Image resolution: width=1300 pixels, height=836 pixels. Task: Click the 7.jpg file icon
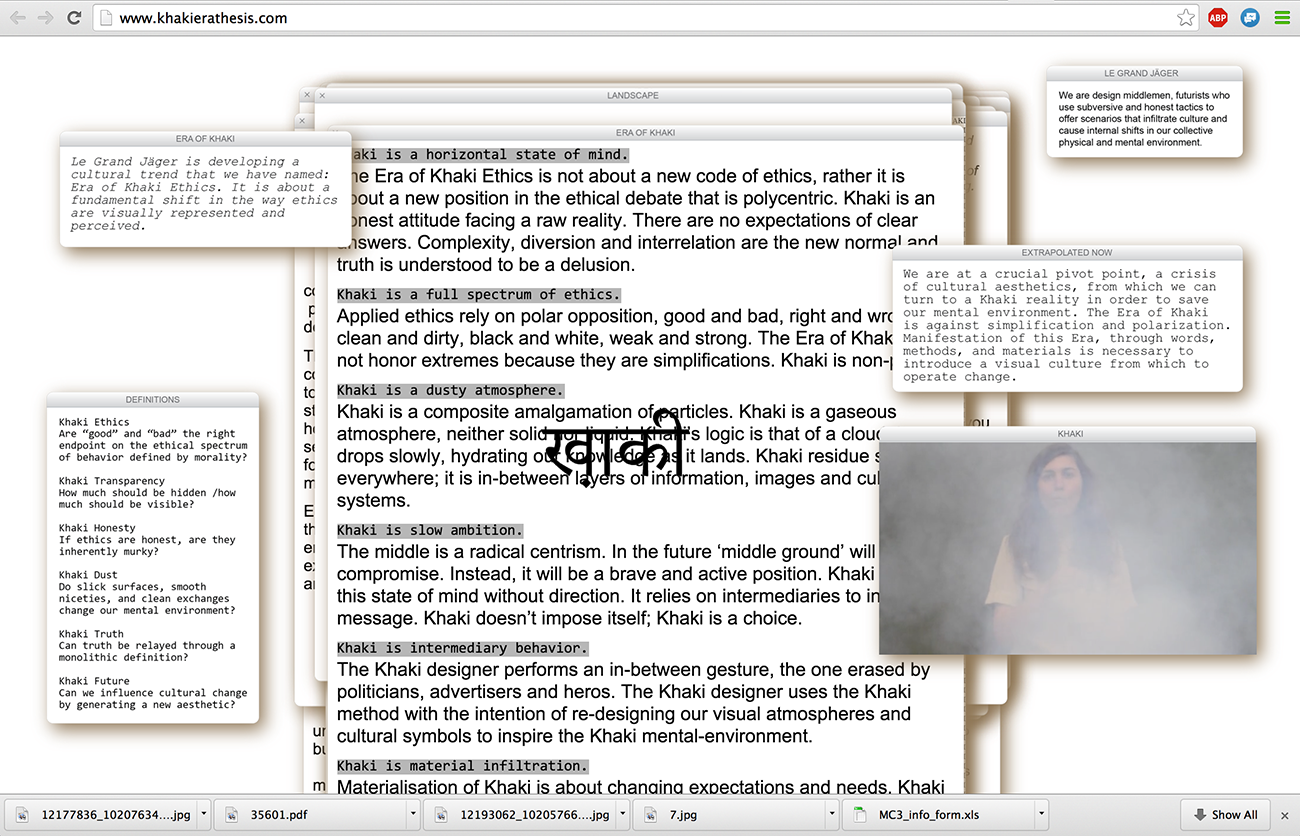click(x=652, y=815)
